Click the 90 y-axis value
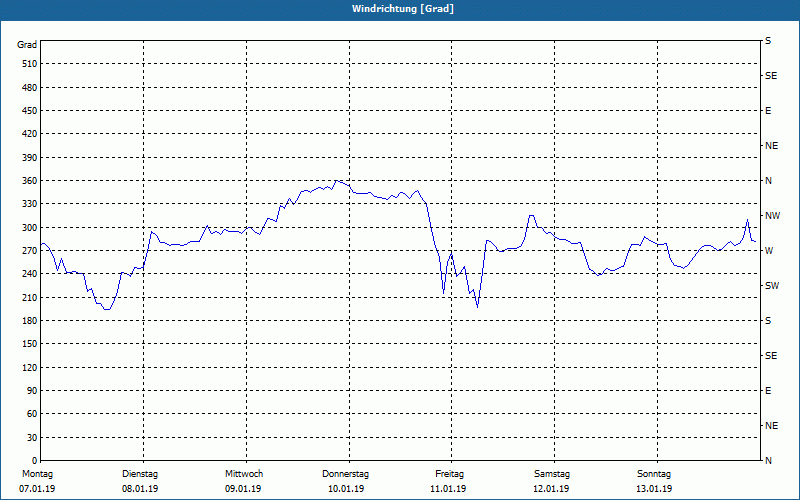 [x=32, y=391]
